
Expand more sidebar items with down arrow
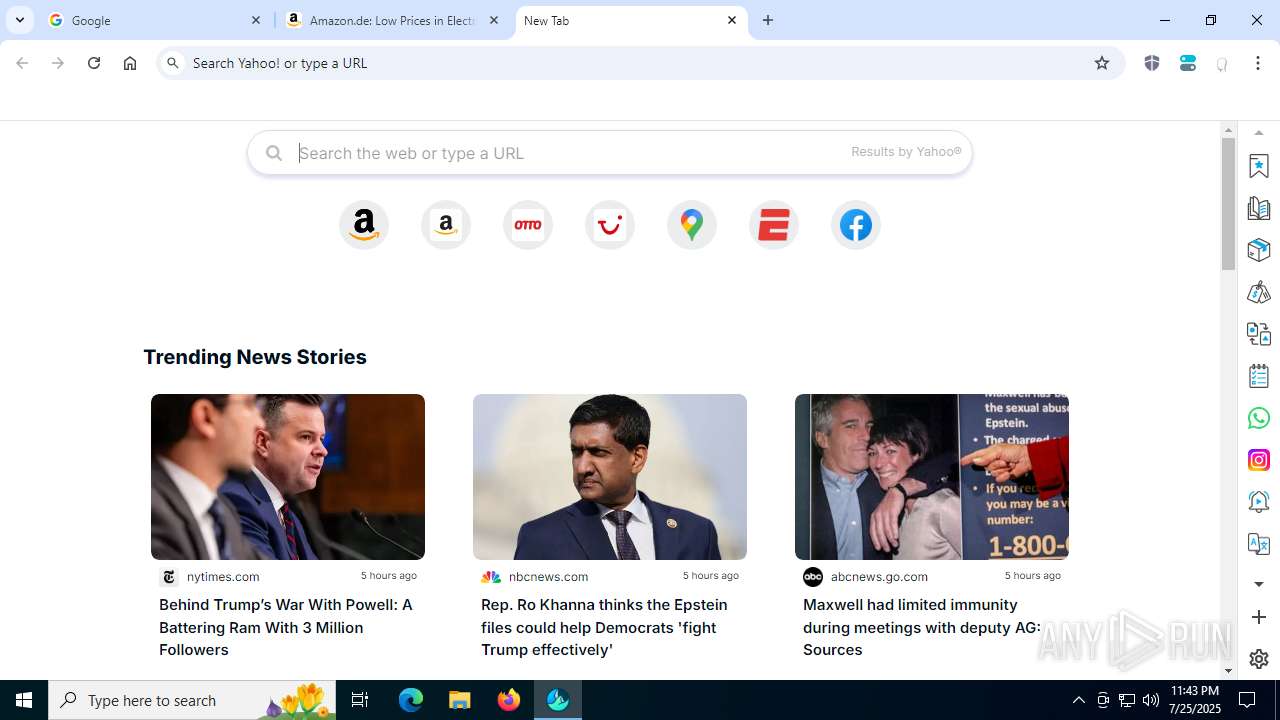[x=1259, y=584]
